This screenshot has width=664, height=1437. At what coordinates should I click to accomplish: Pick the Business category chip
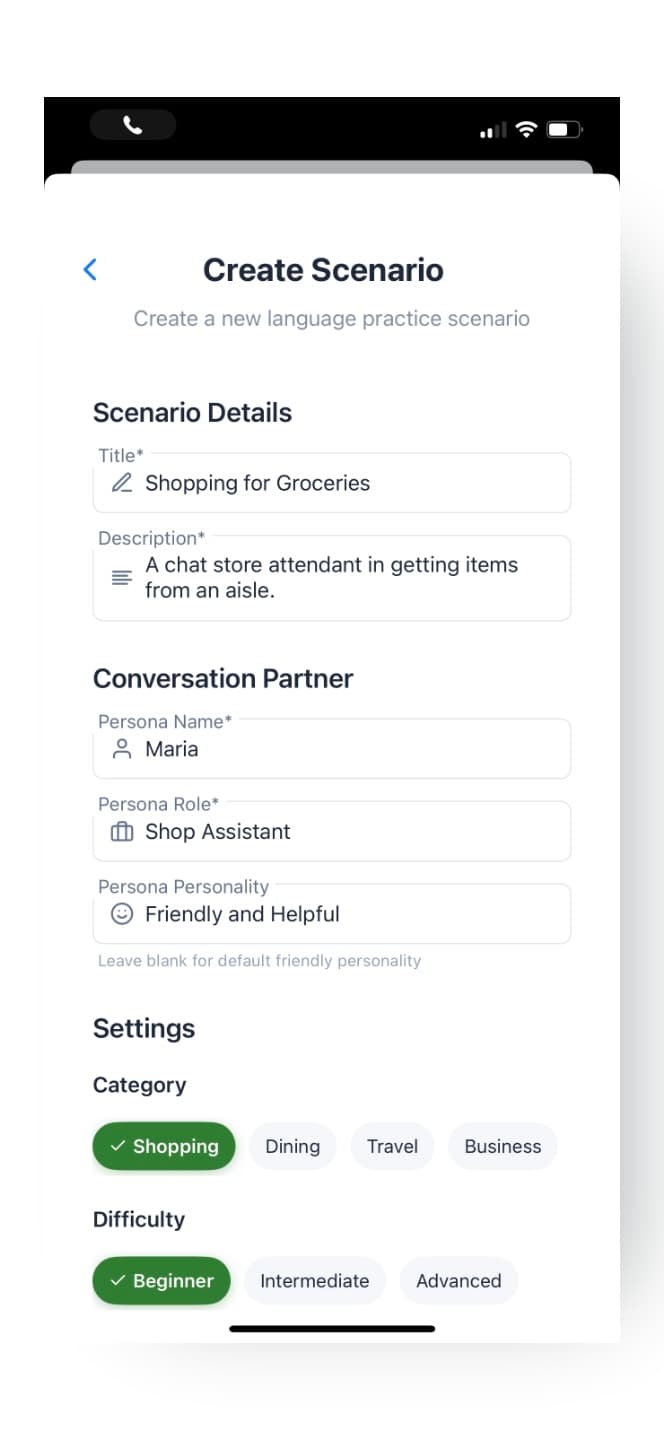pos(502,1146)
